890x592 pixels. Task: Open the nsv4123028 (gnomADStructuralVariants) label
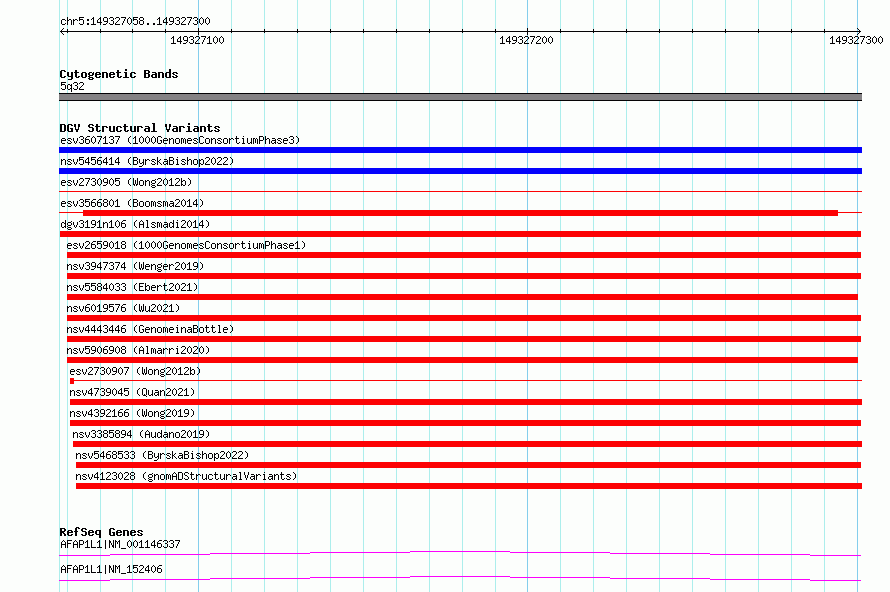pyautogui.click(x=186, y=476)
